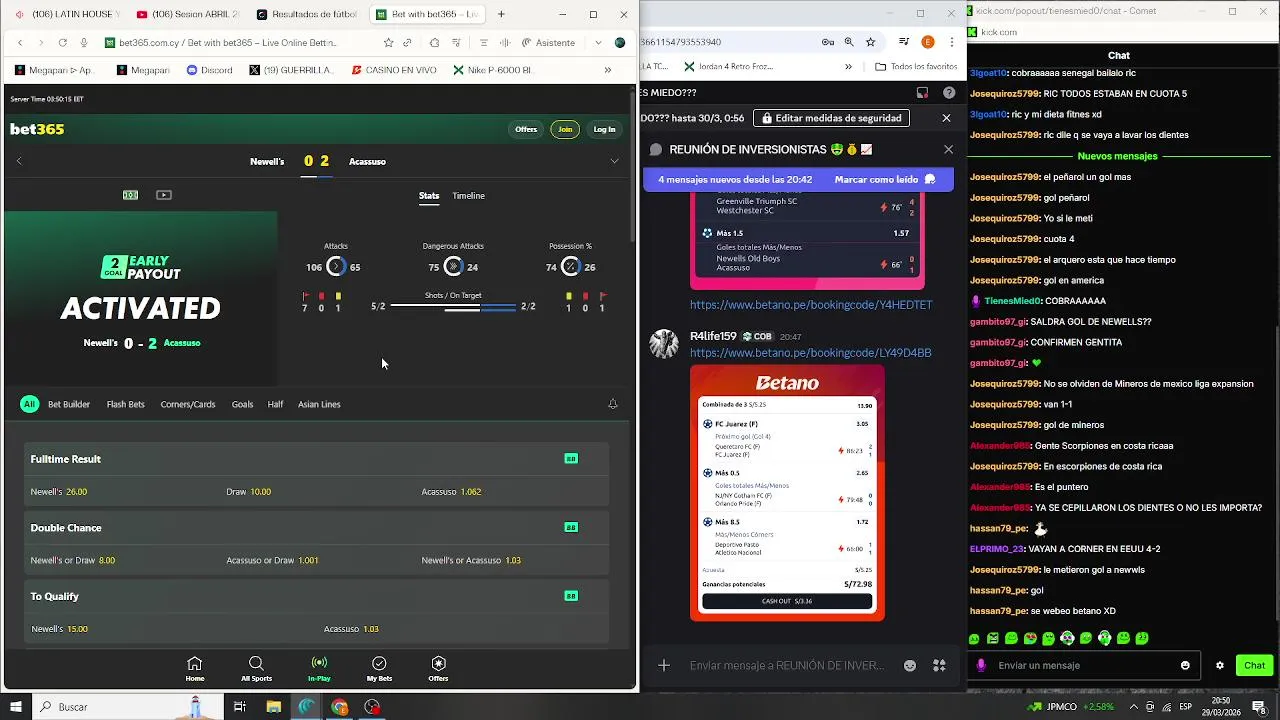Open the Betano bet slip image thumbnail
This screenshot has height=720, width=1280.
[x=787, y=493]
